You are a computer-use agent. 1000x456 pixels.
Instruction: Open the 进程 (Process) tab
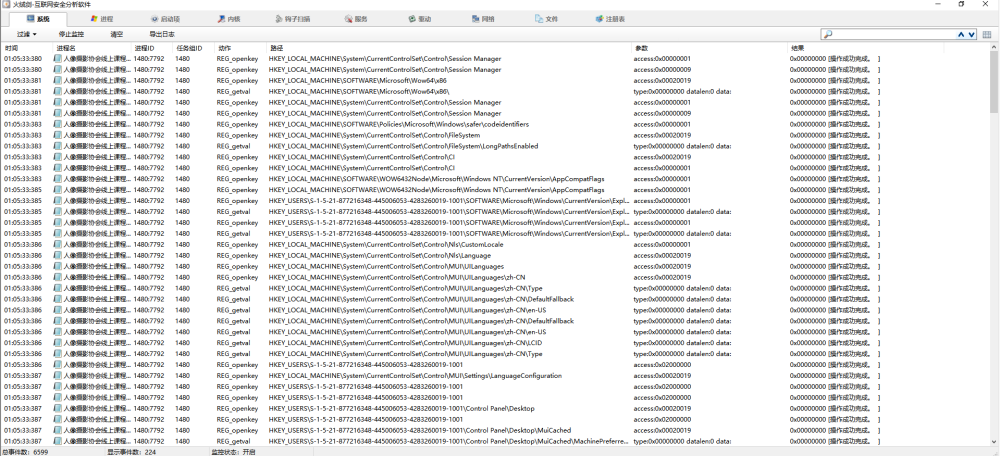tap(101, 19)
